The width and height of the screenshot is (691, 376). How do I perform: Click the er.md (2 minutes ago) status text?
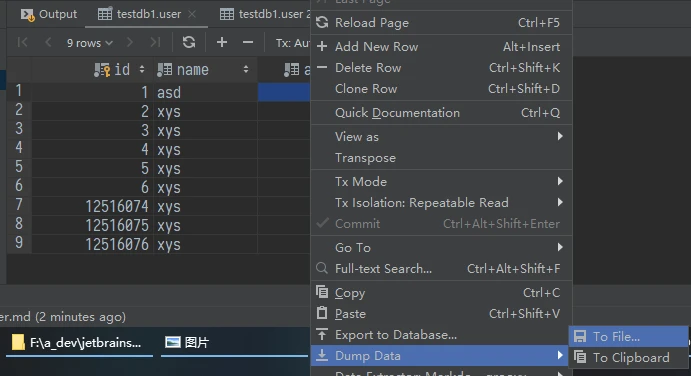tap(63, 317)
